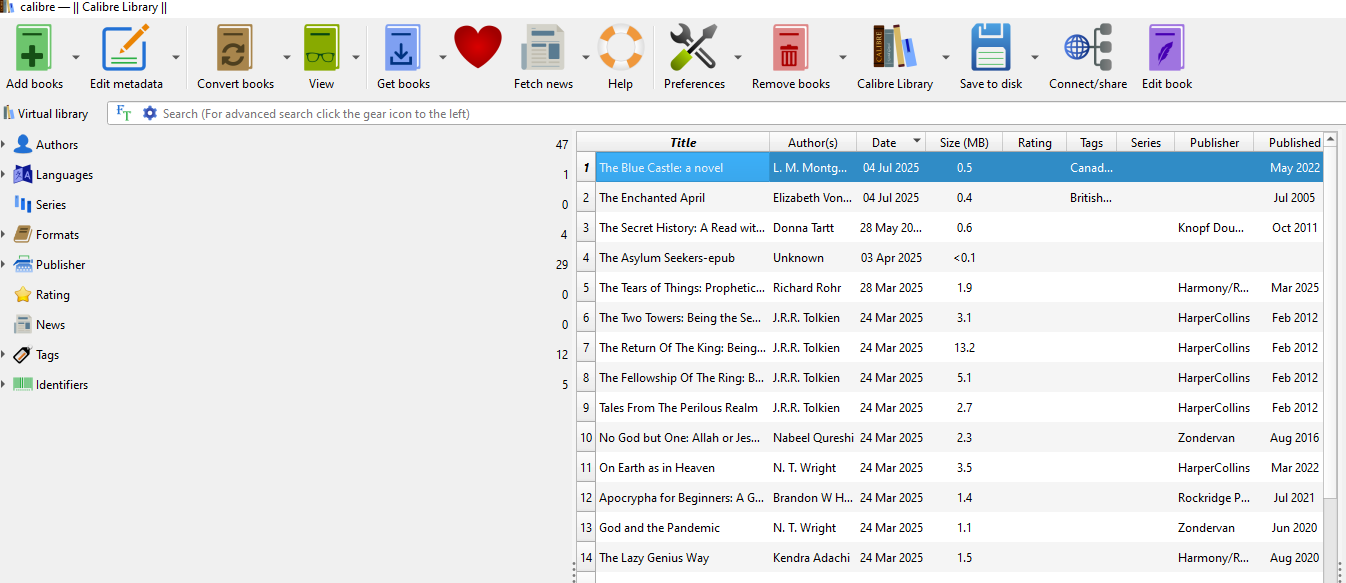Open the Virtual library button
1346x583 pixels.
point(46,113)
